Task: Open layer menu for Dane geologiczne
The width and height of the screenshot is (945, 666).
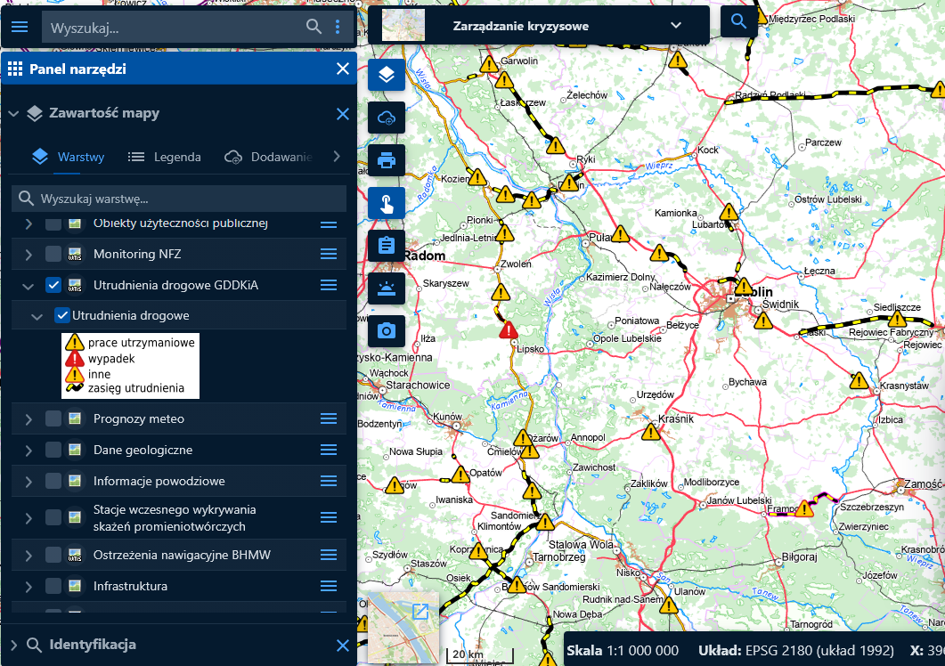Action: (328, 450)
